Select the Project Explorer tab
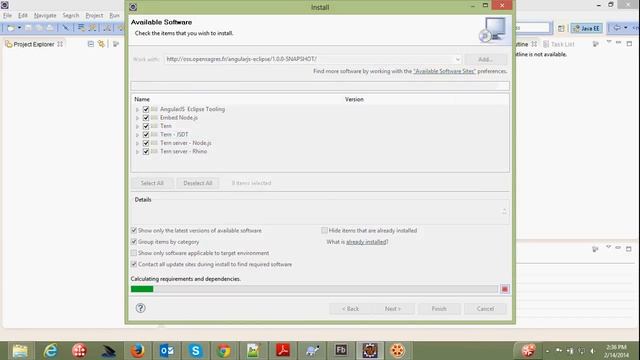 pyautogui.click(x=34, y=44)
